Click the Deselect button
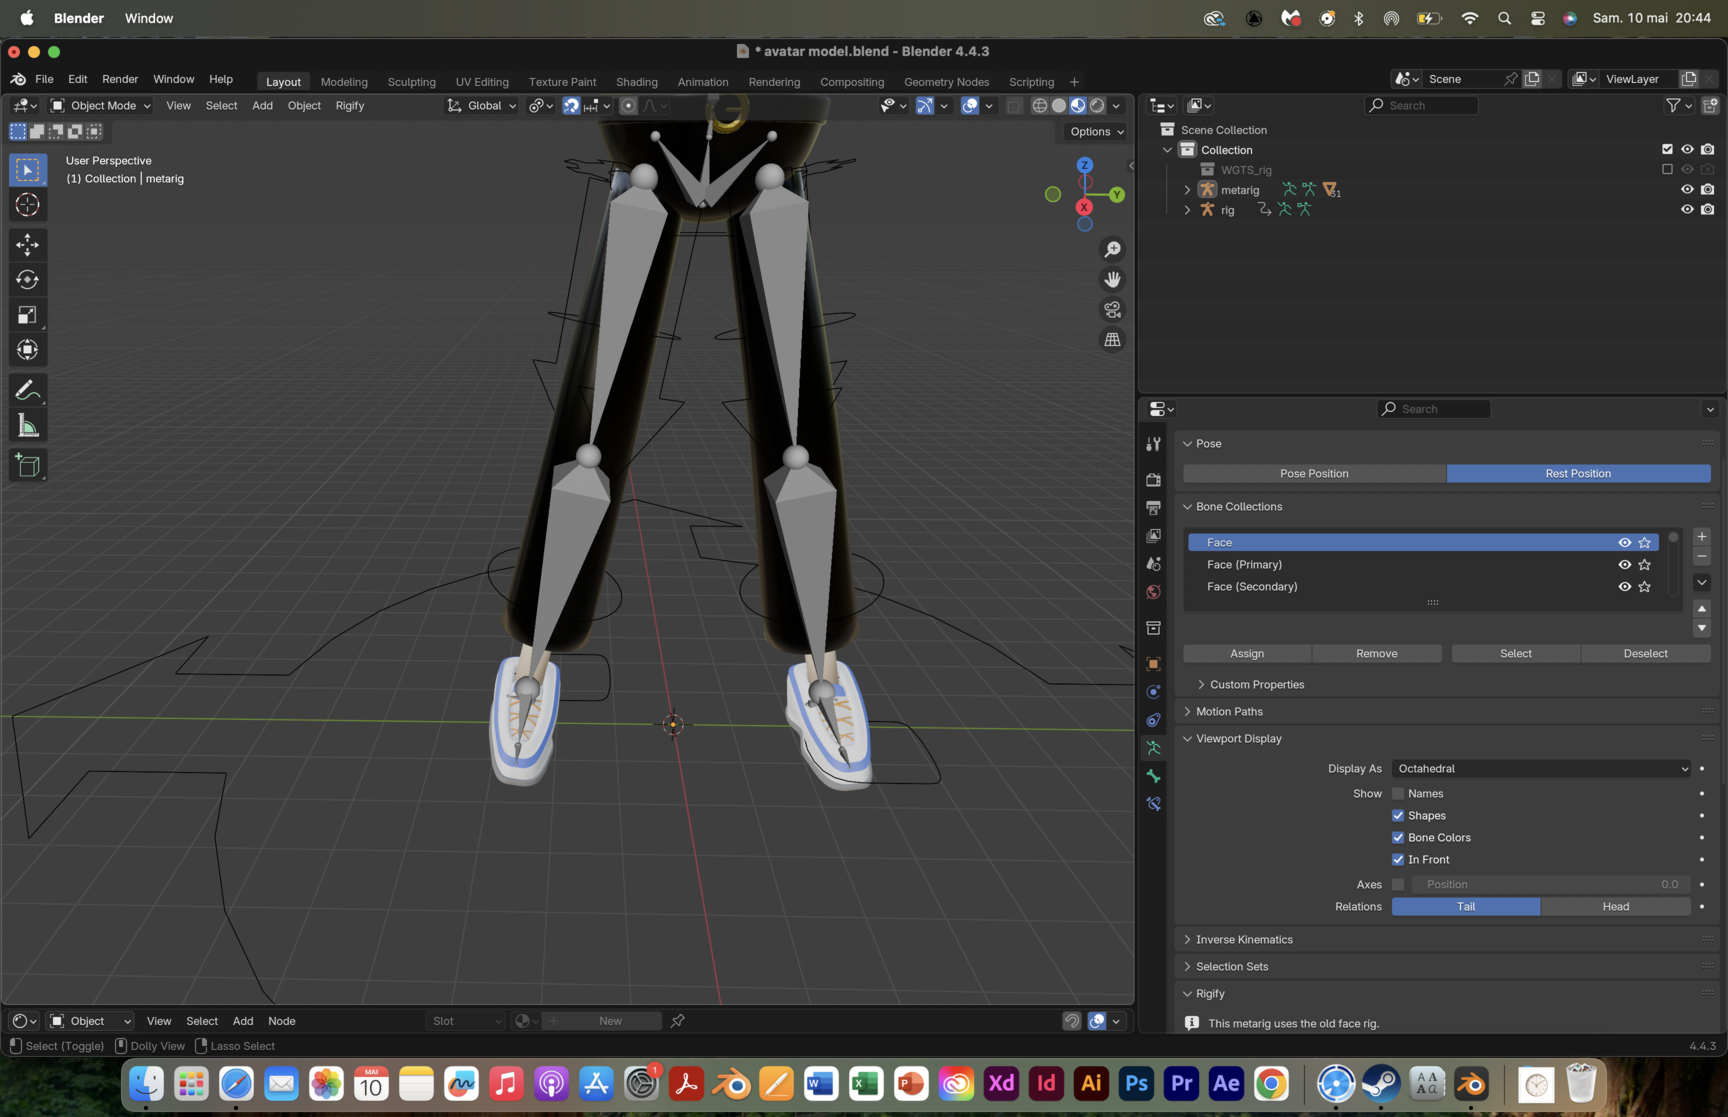 coord(1645,653)
